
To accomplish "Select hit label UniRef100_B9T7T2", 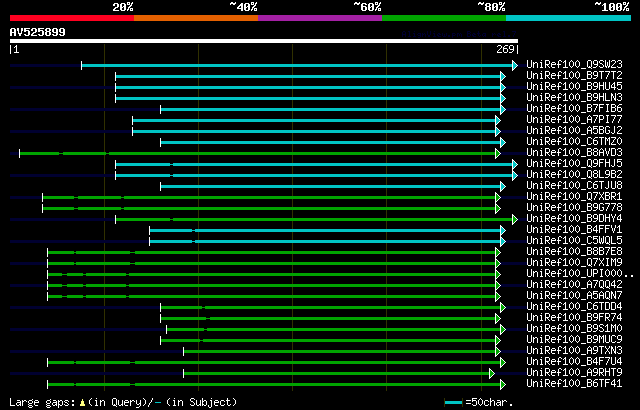I will (574, 75).
